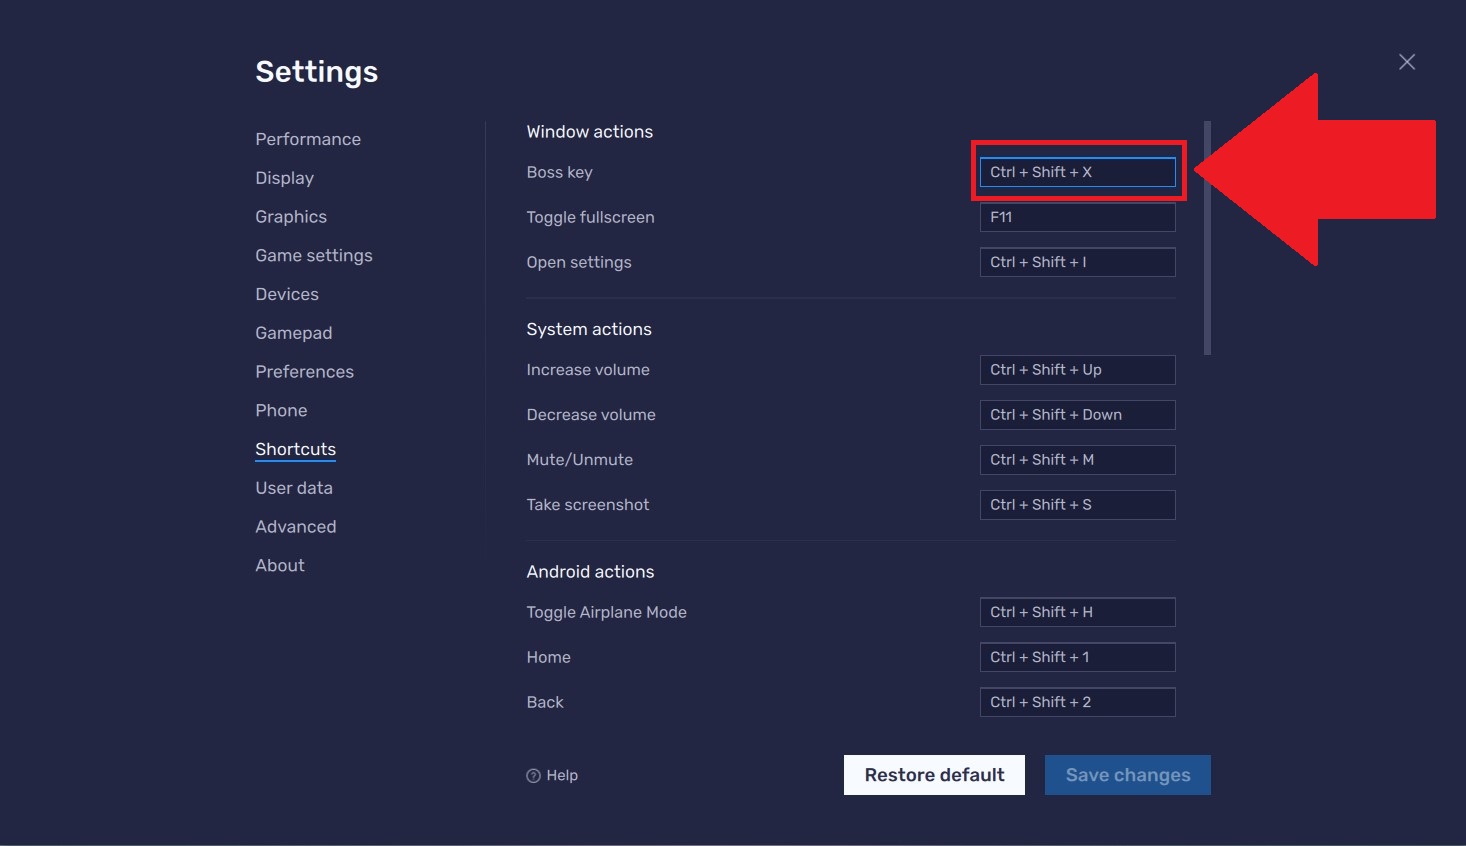
Task: Switch to the Graphics settings section
Action: coord(290,216)
